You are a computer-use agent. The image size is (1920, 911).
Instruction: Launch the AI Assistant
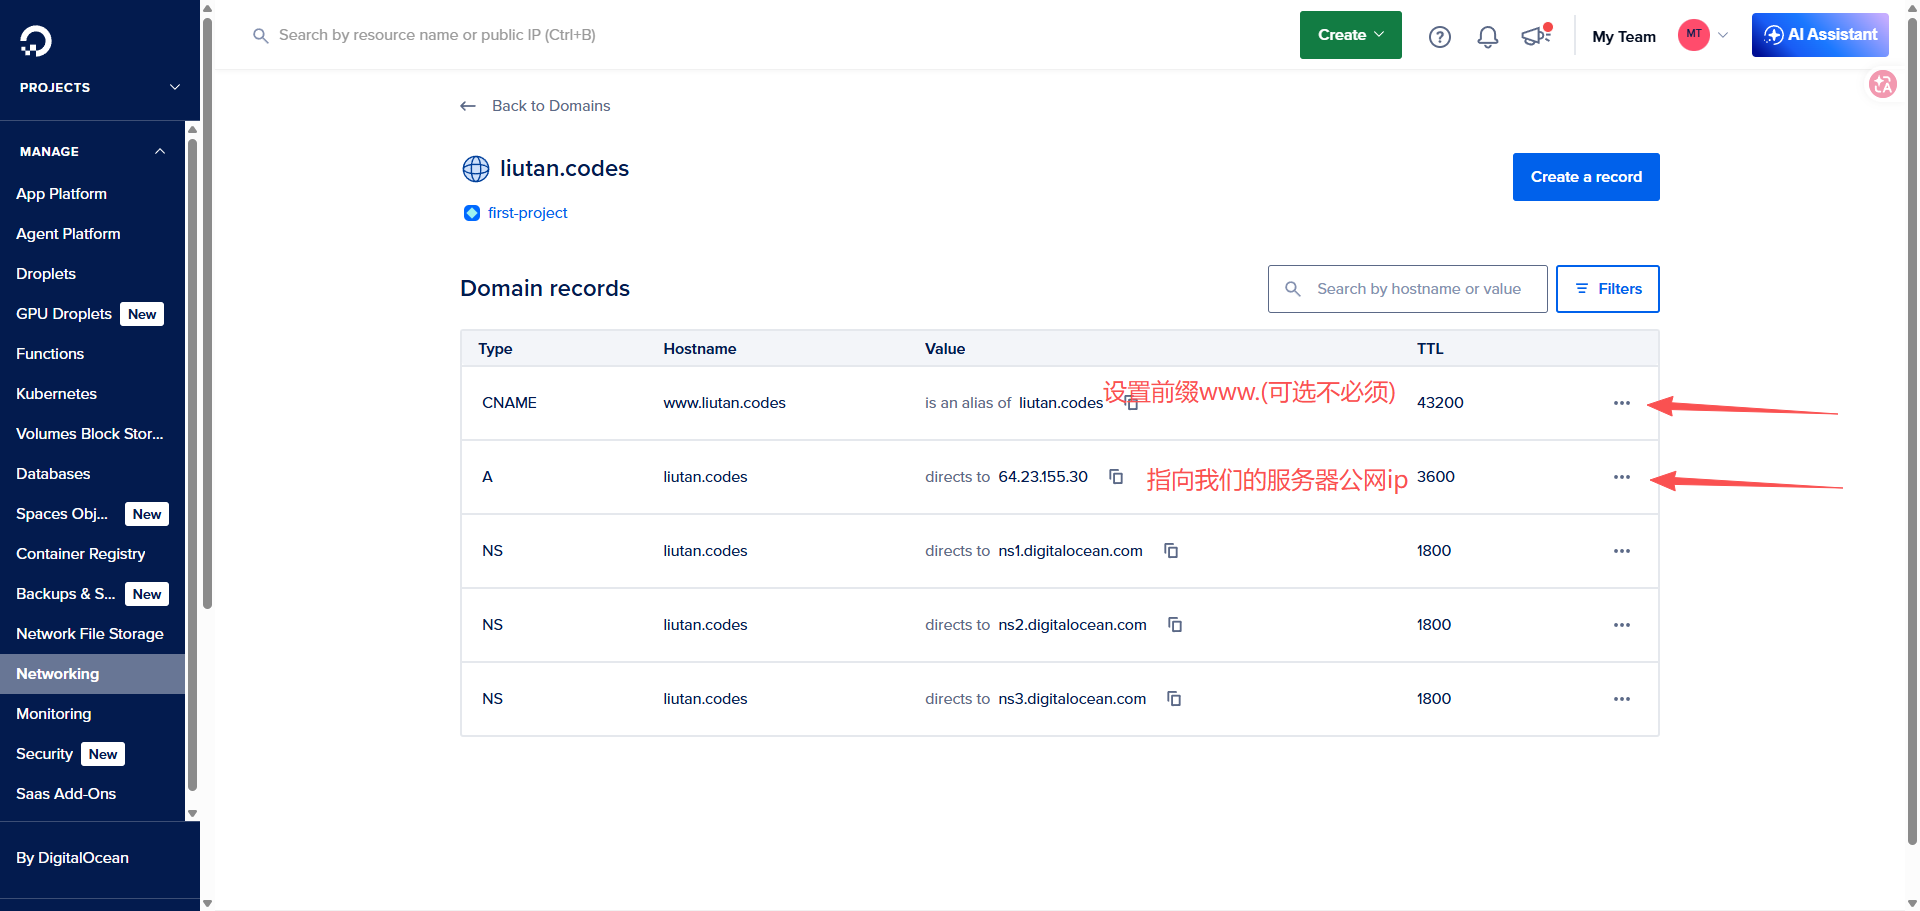1820,35
